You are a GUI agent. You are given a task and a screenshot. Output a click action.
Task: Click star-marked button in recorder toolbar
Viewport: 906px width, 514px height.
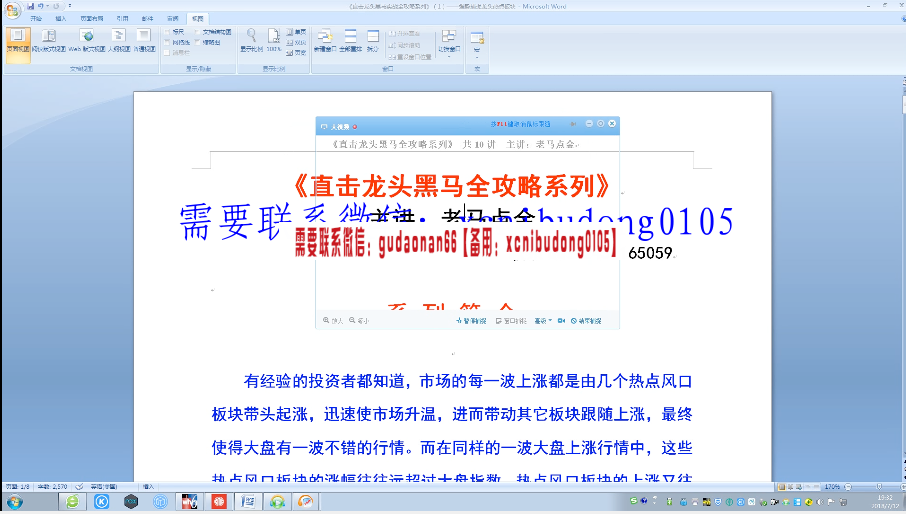click(471, 321)
